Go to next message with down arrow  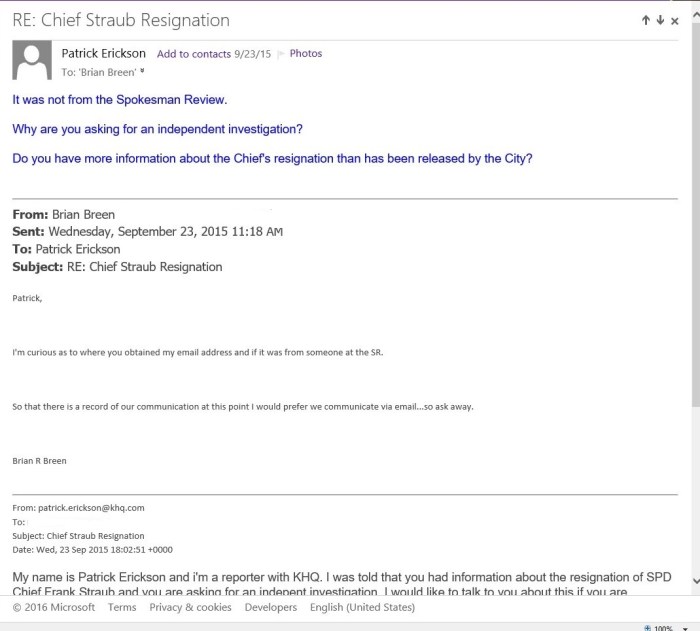(x=660, y=20)
